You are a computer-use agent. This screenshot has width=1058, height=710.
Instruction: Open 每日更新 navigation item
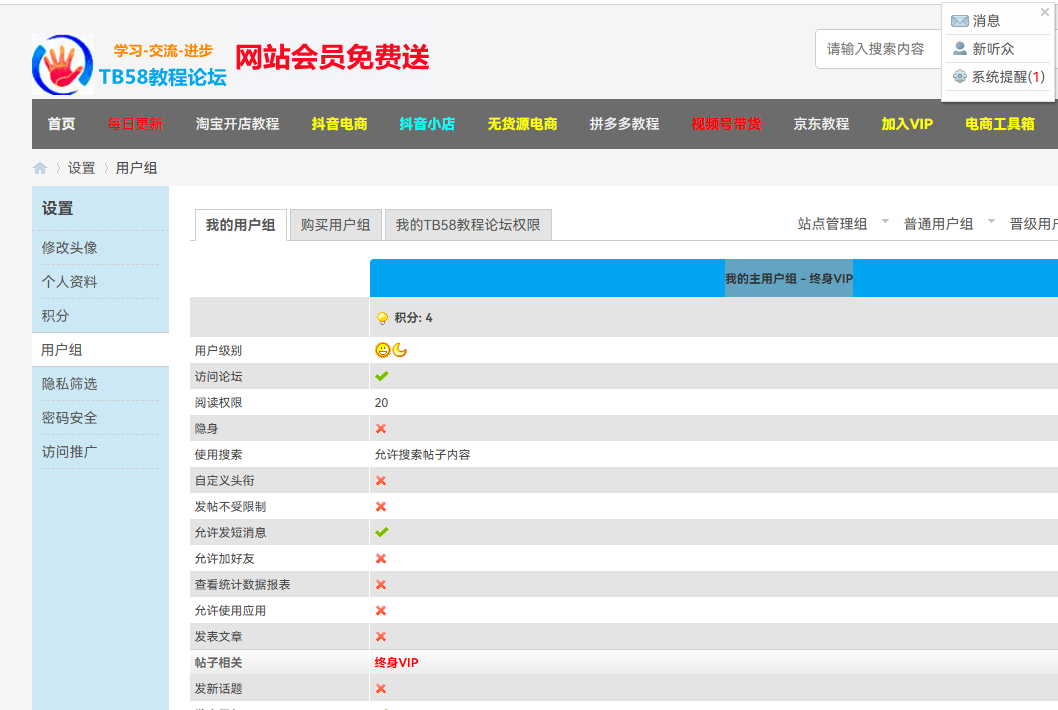pyautogui.click(x=136, y=124)
